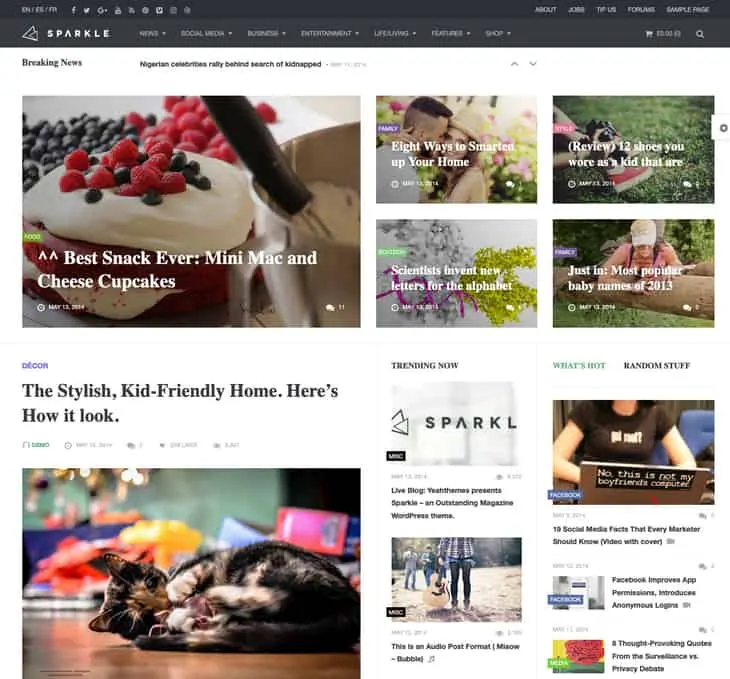Open Scientists invent new letters article
This screenshot has height=679, width=730.
[451, 278]
